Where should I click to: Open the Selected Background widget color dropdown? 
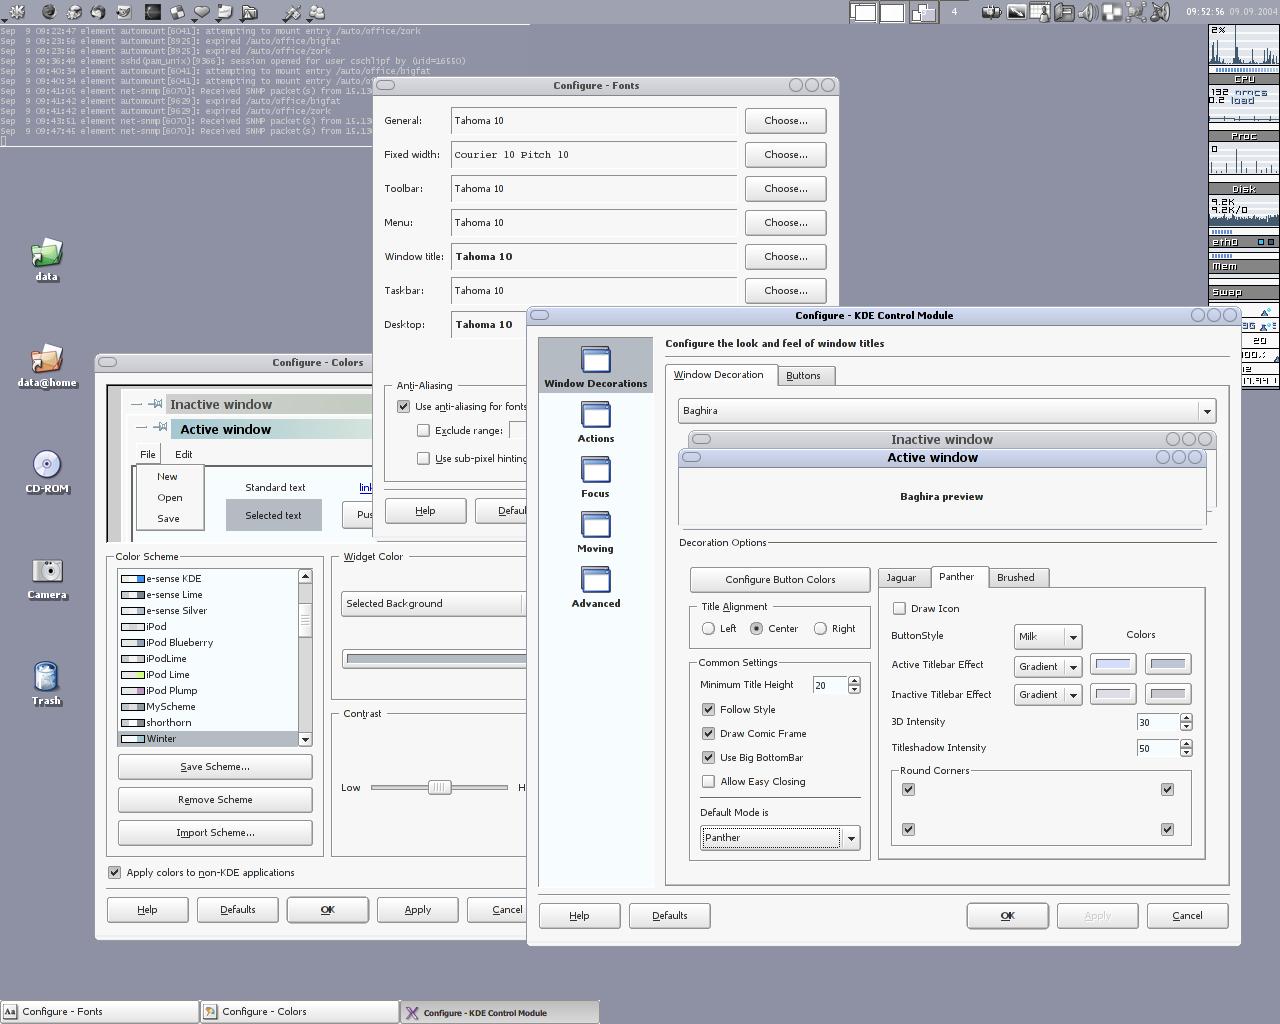(433, 603)
